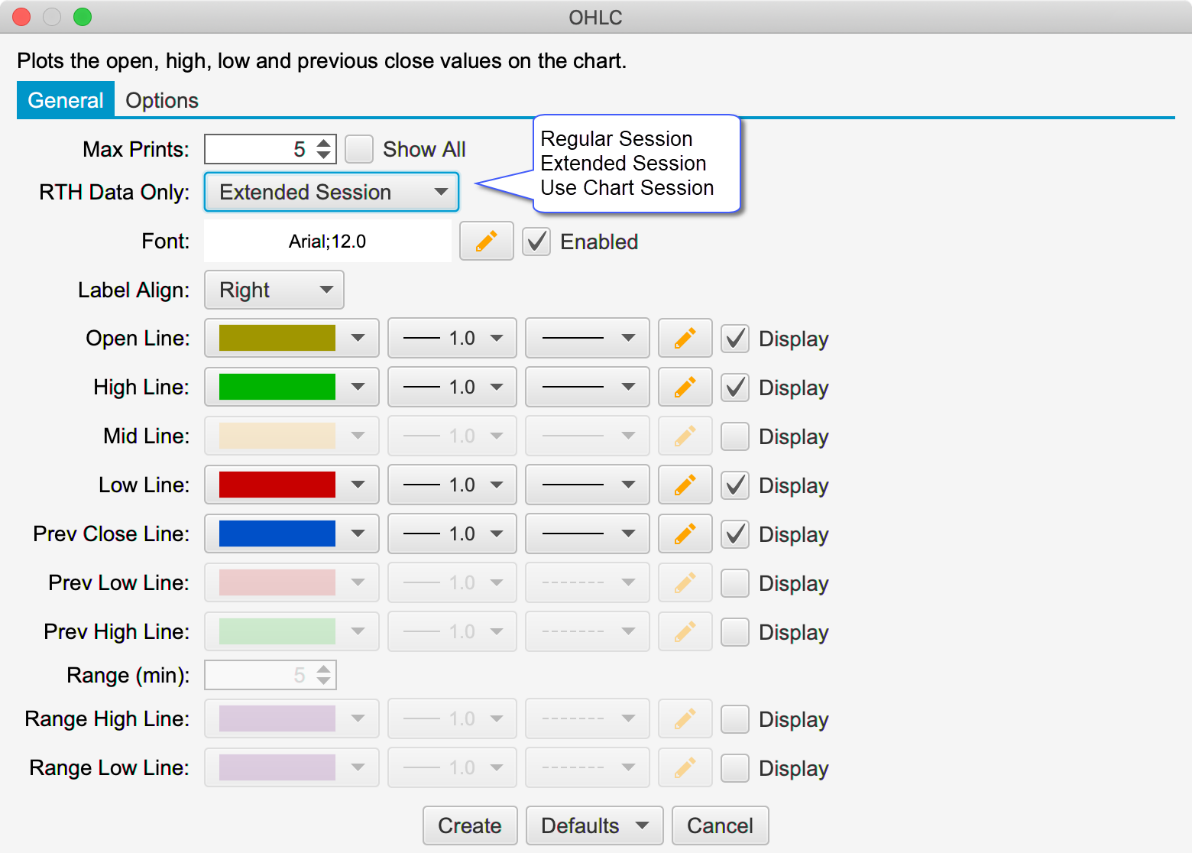Increase Max Prints with the stepper arrows

click(324, 143)
